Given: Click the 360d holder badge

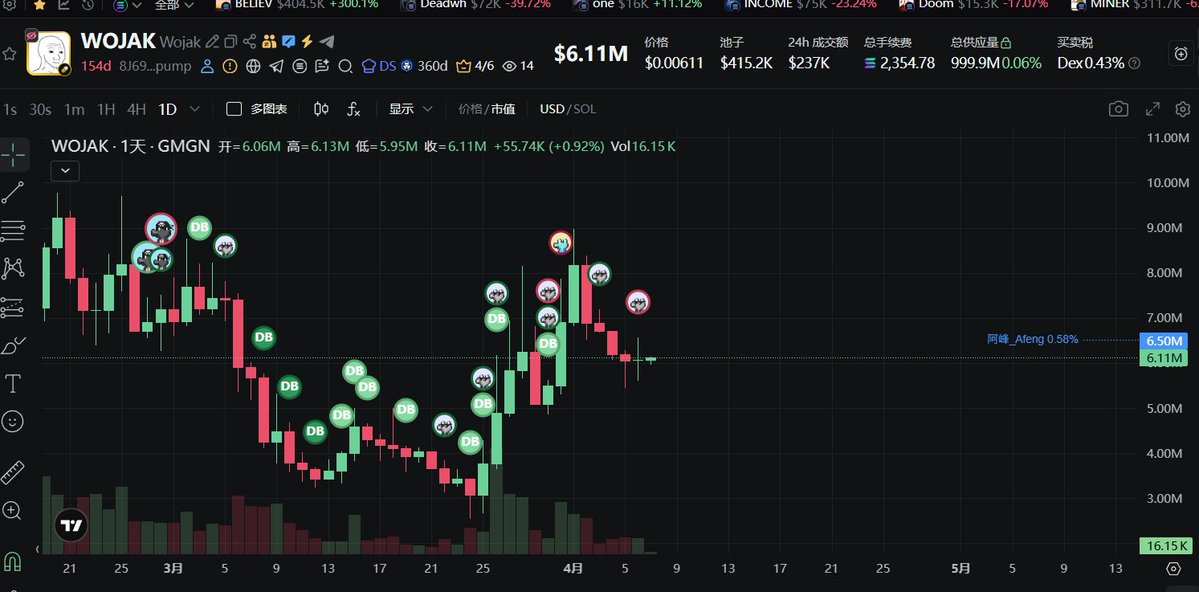Looking at the screenshot, I should 425,67.
